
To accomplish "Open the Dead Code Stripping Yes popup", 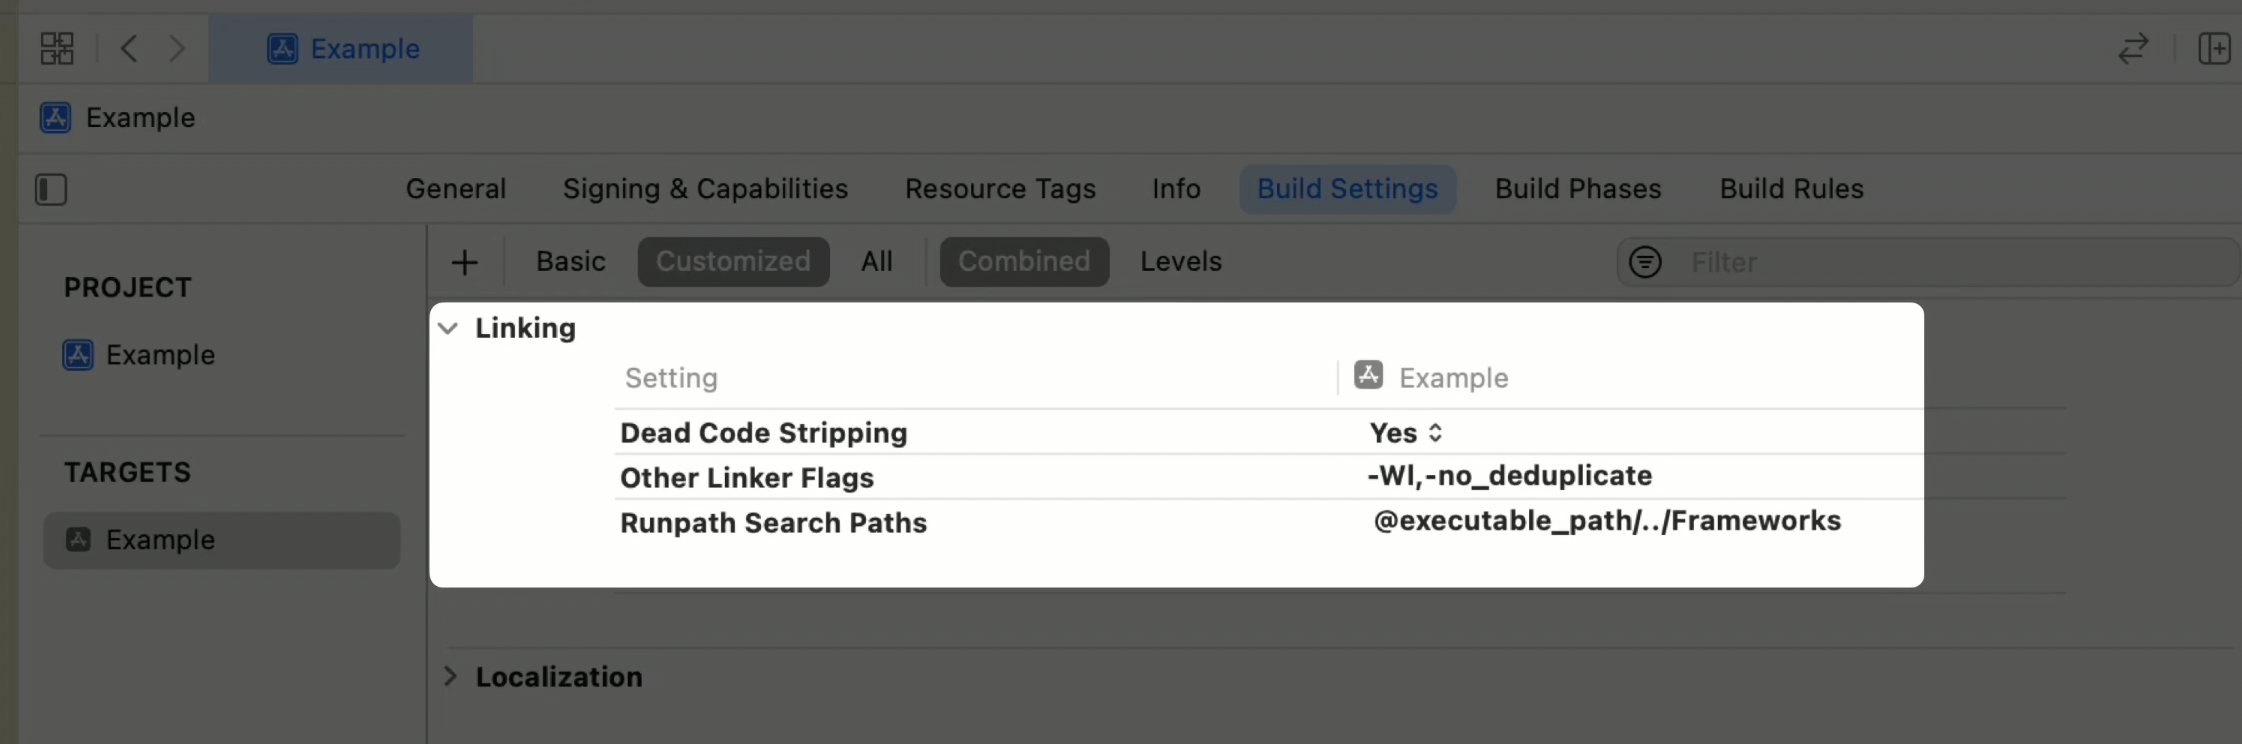I will [x=1406, y=433].
